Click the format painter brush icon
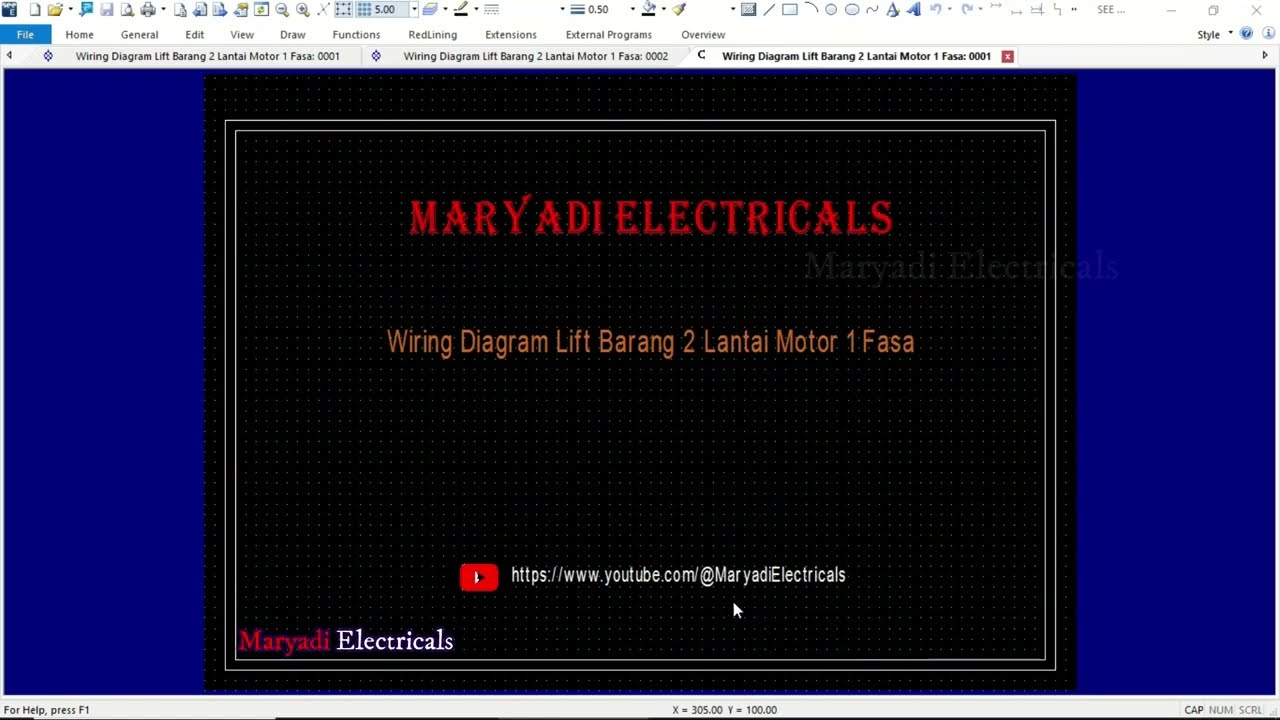The height and width of the screenshot is (720, 1280). (x=679, y=9)
